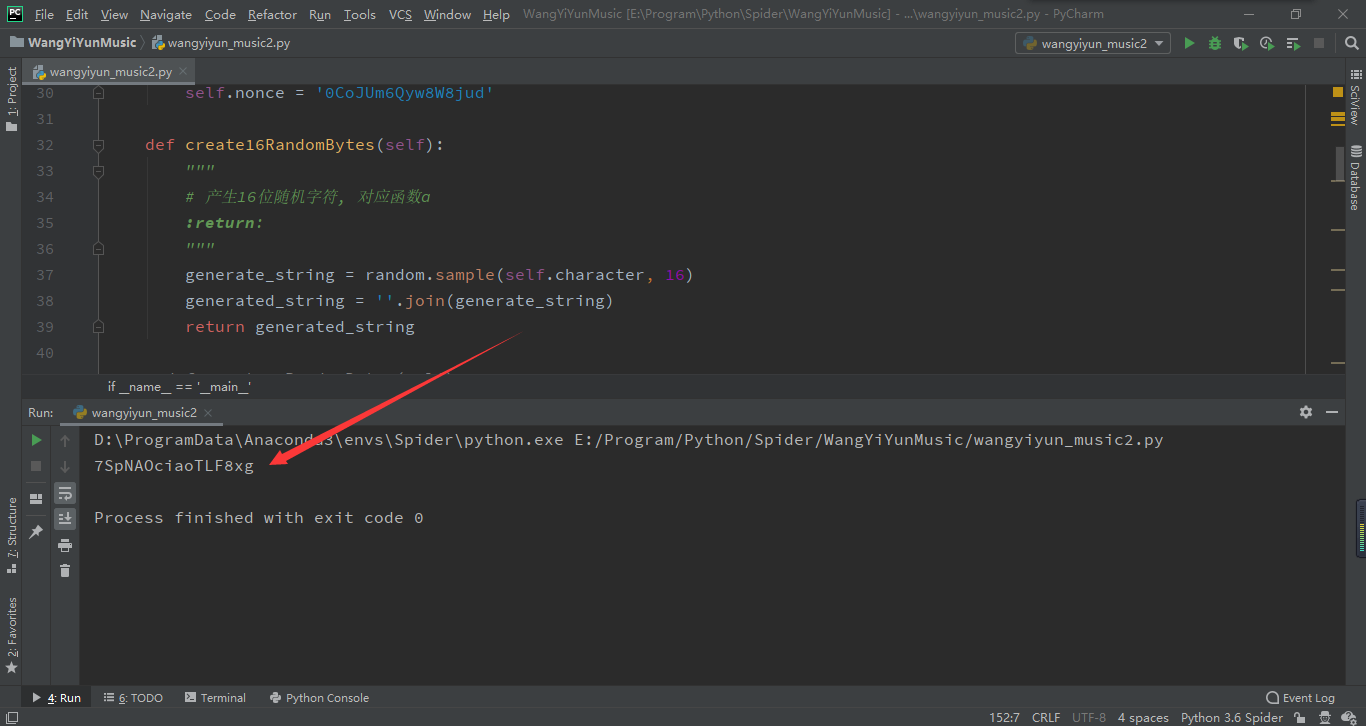1366x726 pixels.
Task: Pin the Run tab with pin icon
Action: [x=36, y=531]
